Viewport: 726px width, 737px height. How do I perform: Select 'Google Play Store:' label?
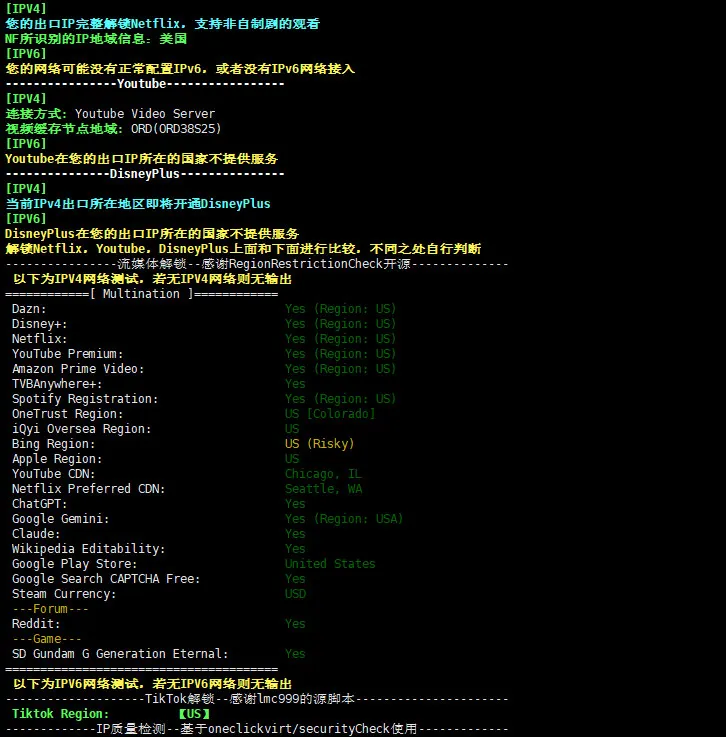click(74, 564)
